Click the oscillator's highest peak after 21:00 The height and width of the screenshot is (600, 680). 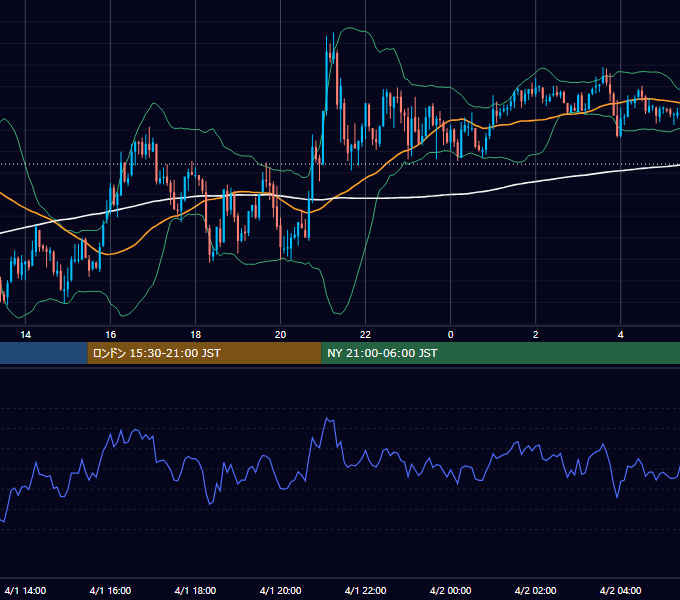coord(328,419)
